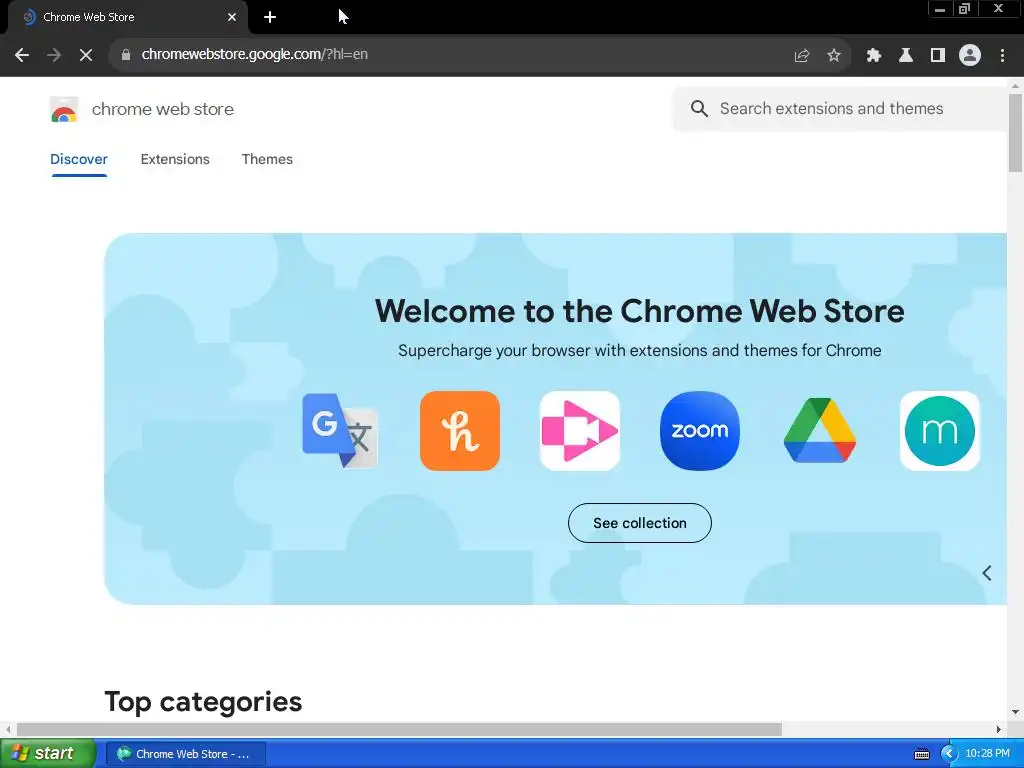Click the tray keyboard icon
1024x768 pixels.
921,754
